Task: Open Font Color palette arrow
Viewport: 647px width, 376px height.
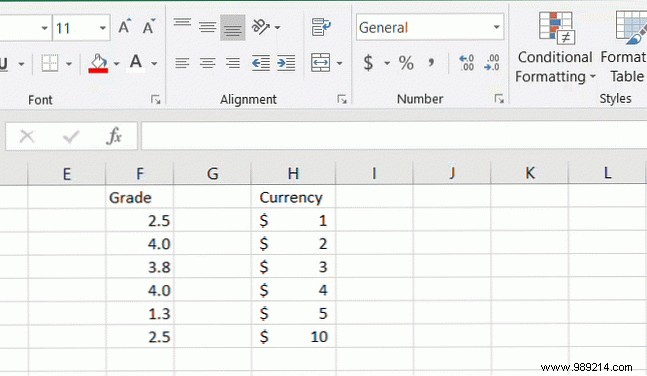Action: click(154, 64)
